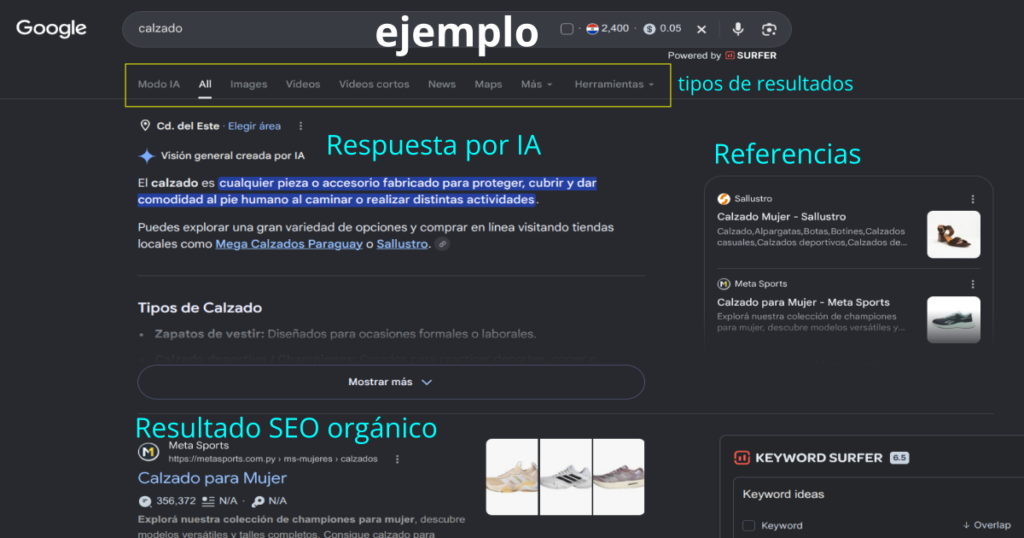Image resolution: width=1024 pixels, height=538 pixels.
Task: Open the Images tab
Action: pyautogui.click(x=249, y=84)
